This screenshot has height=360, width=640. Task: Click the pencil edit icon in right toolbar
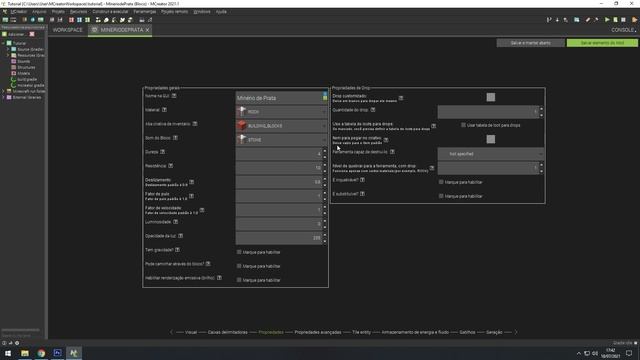point(588,20)
